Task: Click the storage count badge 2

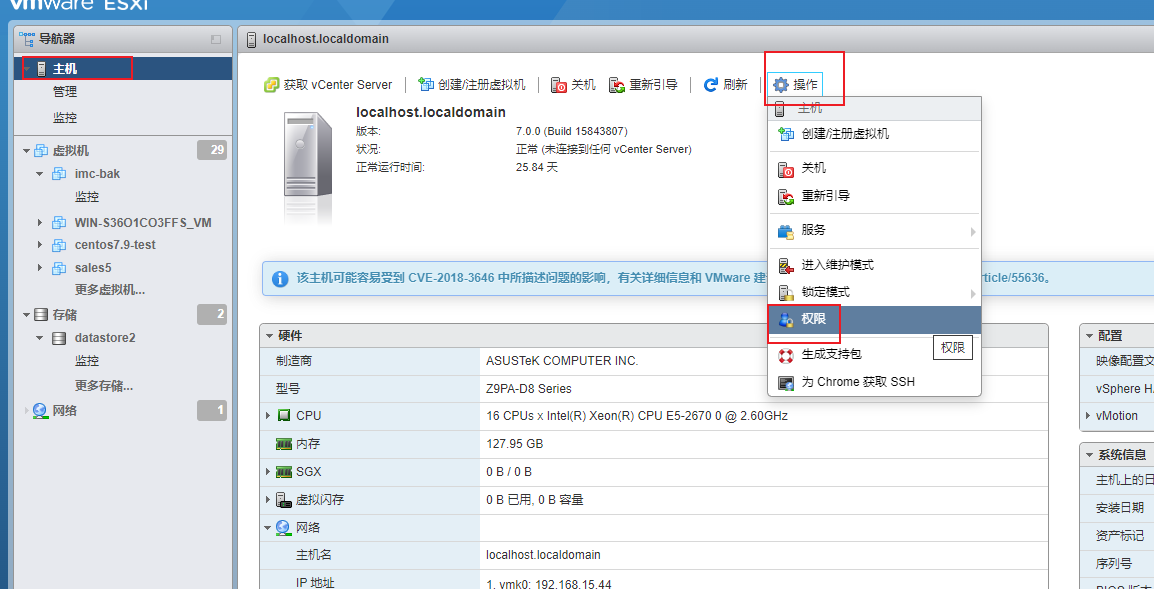Action: click(212, 315)
